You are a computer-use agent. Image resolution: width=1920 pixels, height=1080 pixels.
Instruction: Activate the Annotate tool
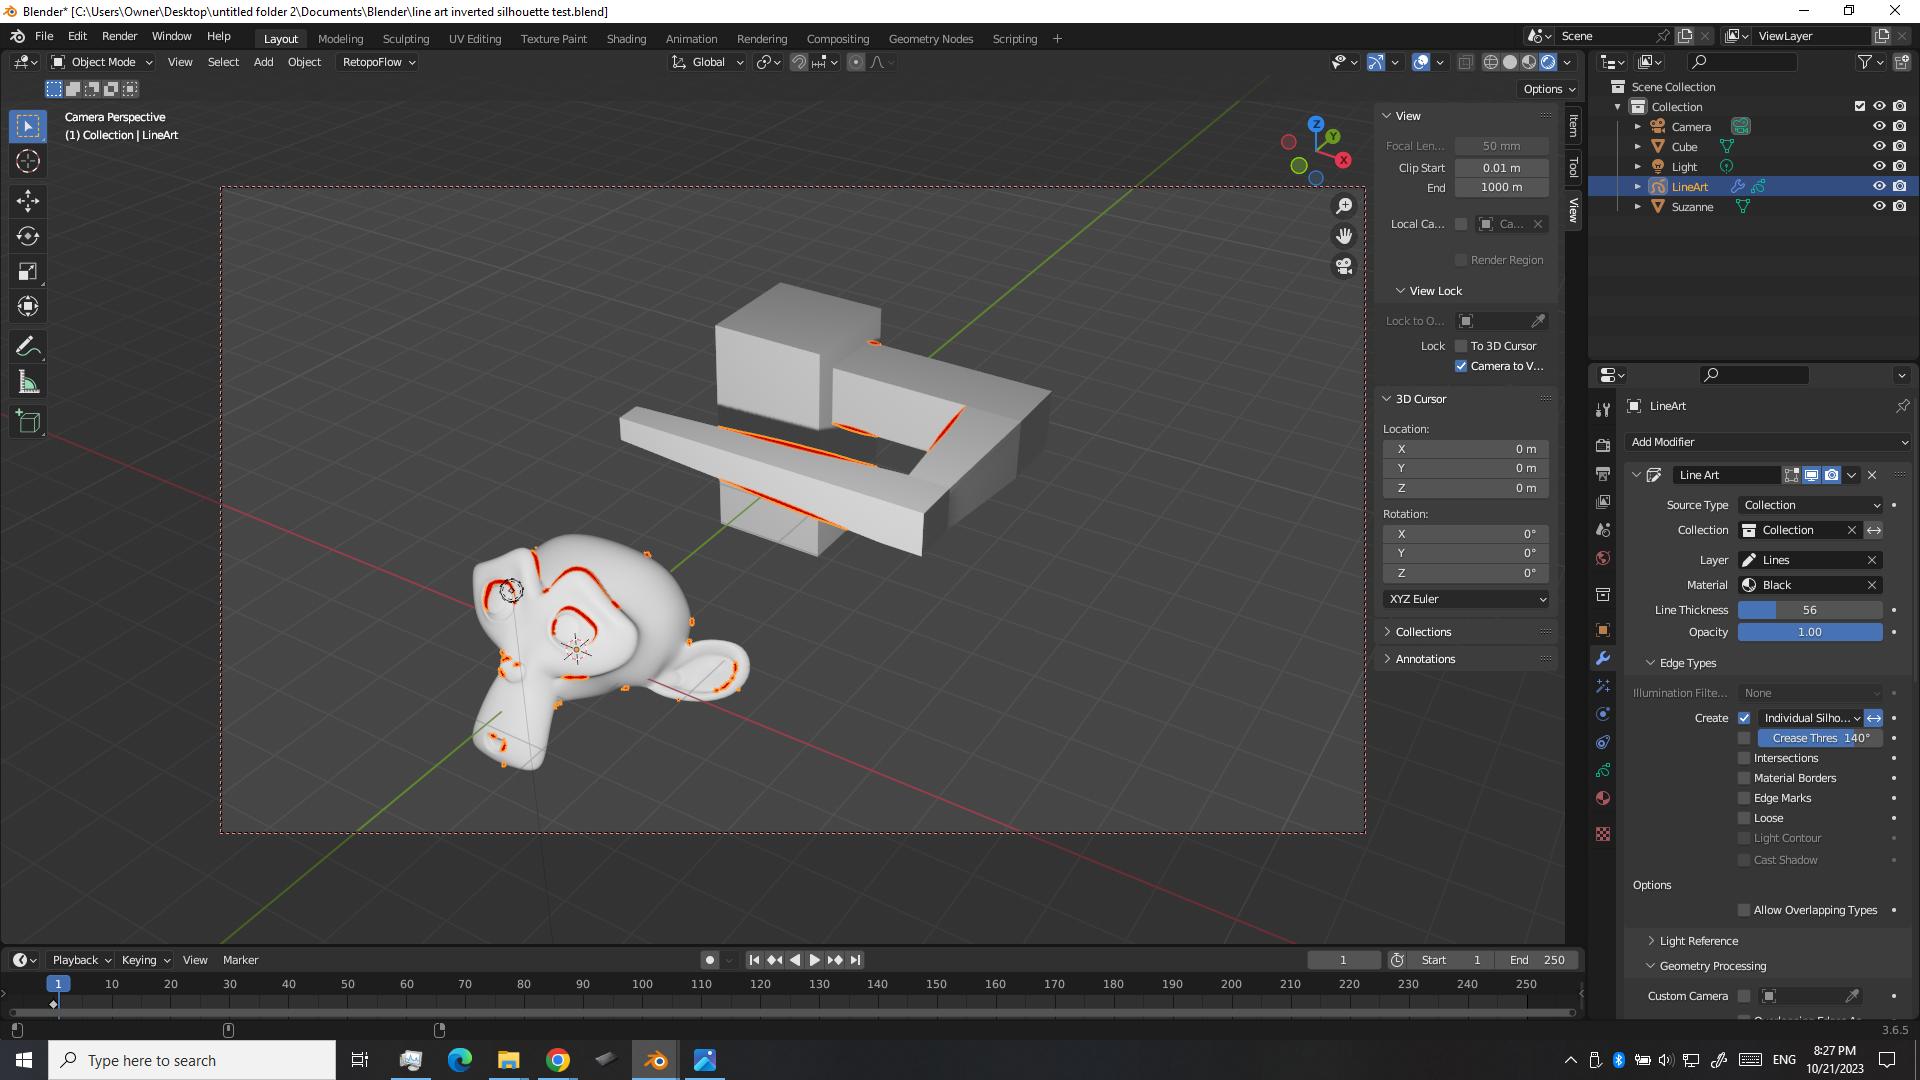pyautogui.click(x=28, y=345)
